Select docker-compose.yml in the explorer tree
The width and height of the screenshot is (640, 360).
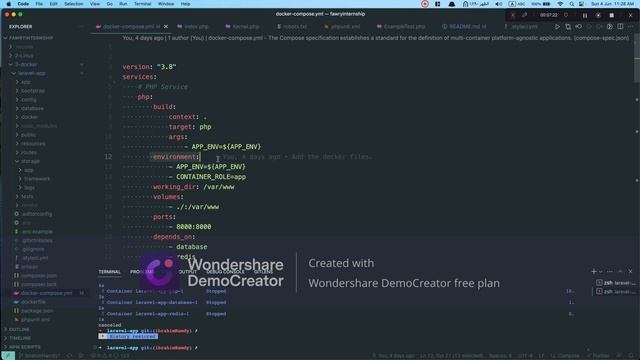(x=47, y=293)
